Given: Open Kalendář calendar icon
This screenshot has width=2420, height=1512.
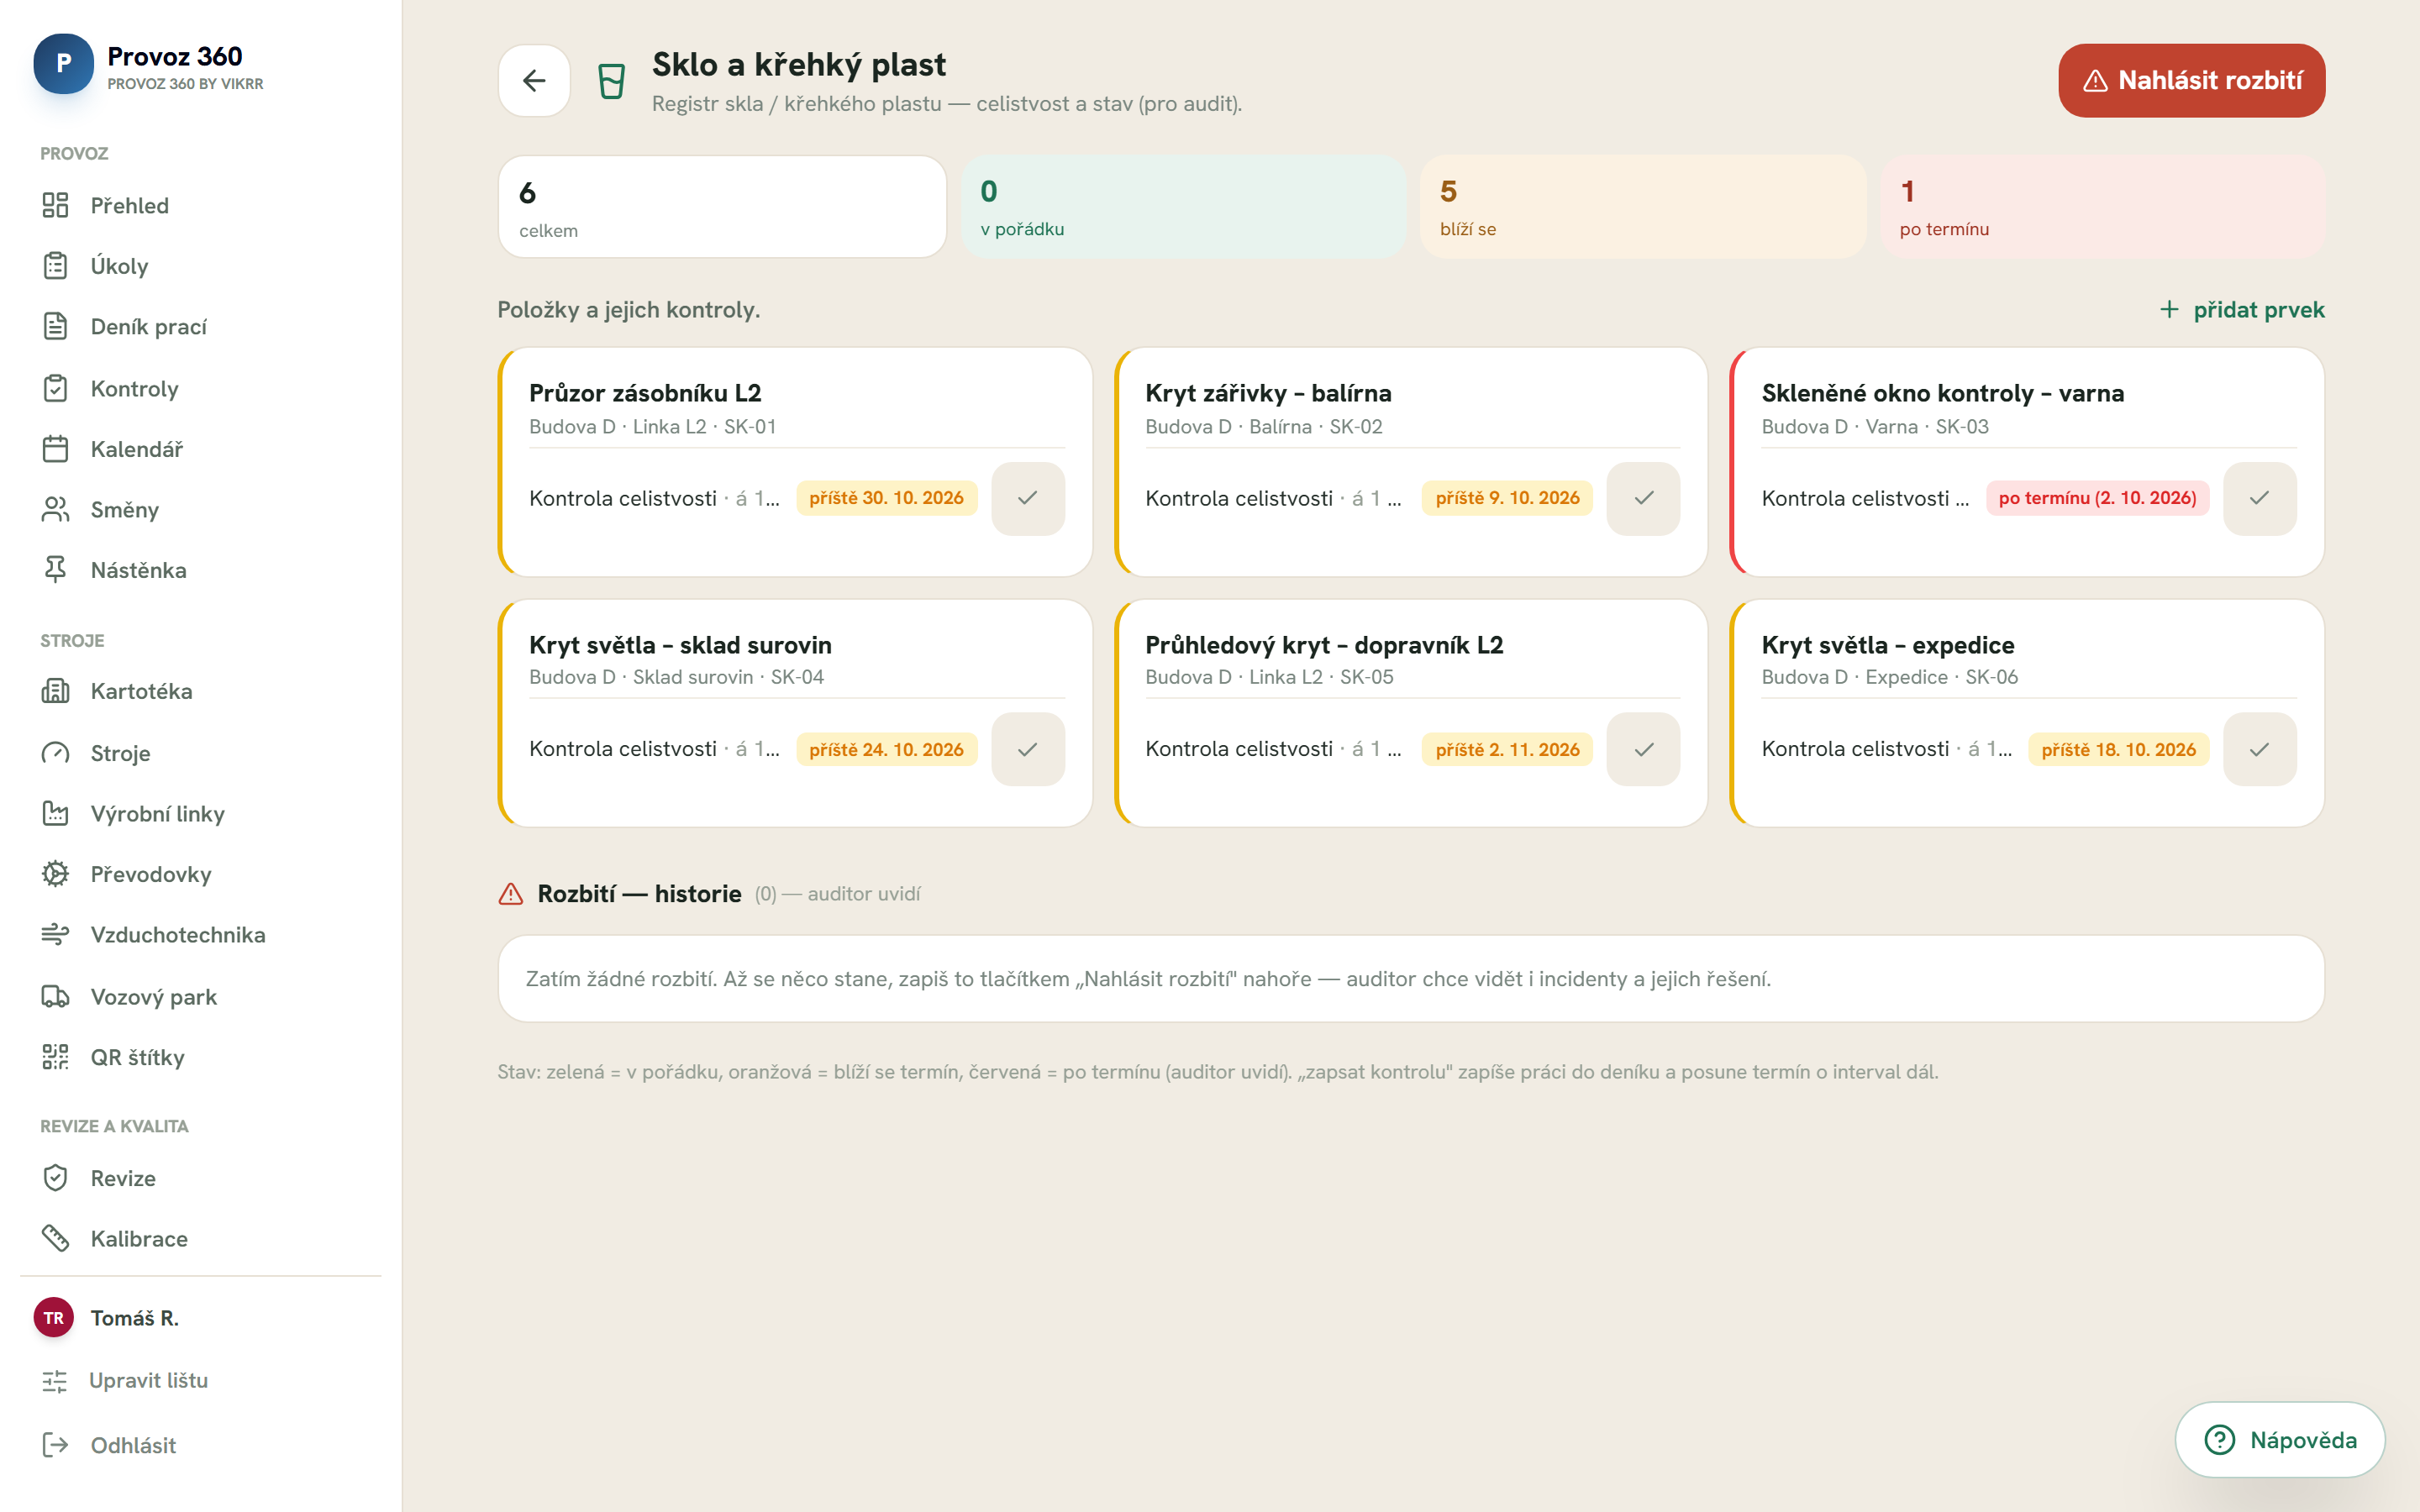Looking at the screenshot, I should pos(55,449).
